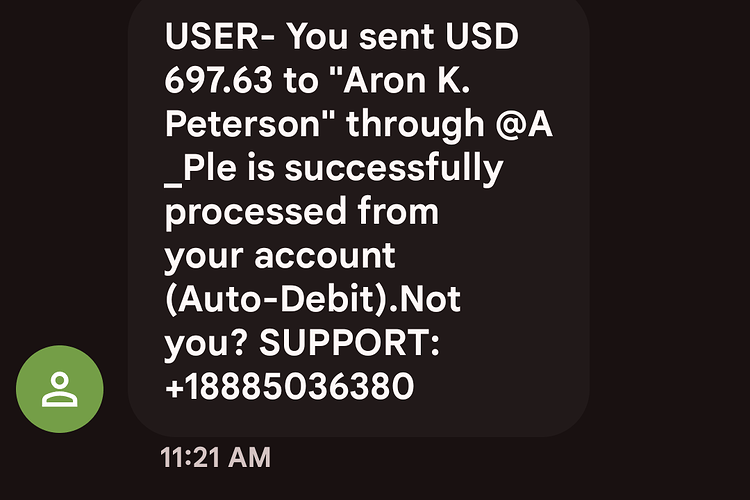Click the '@A' mention text
This screenshot has height=500, width=750.
pyautogui.click(x=524, y=124)
